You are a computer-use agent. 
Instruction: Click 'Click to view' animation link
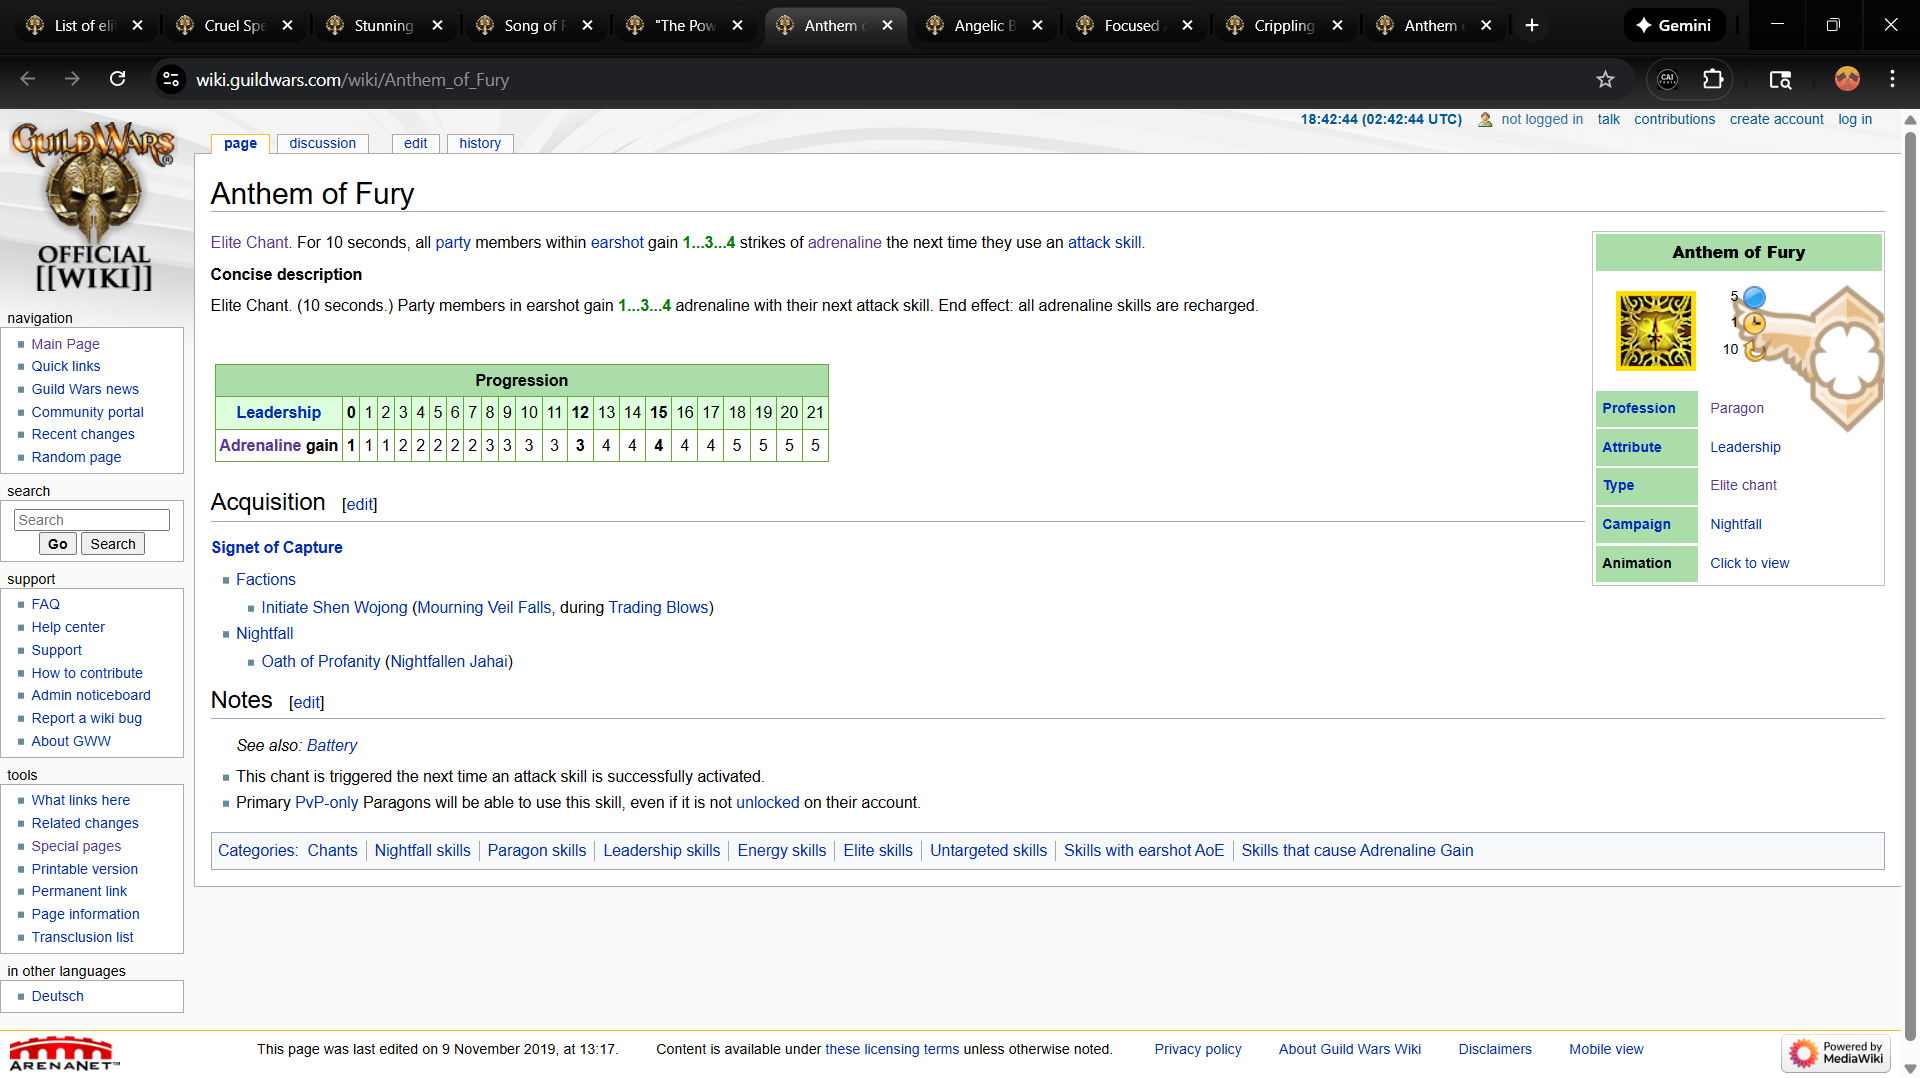pos(1749,563)
